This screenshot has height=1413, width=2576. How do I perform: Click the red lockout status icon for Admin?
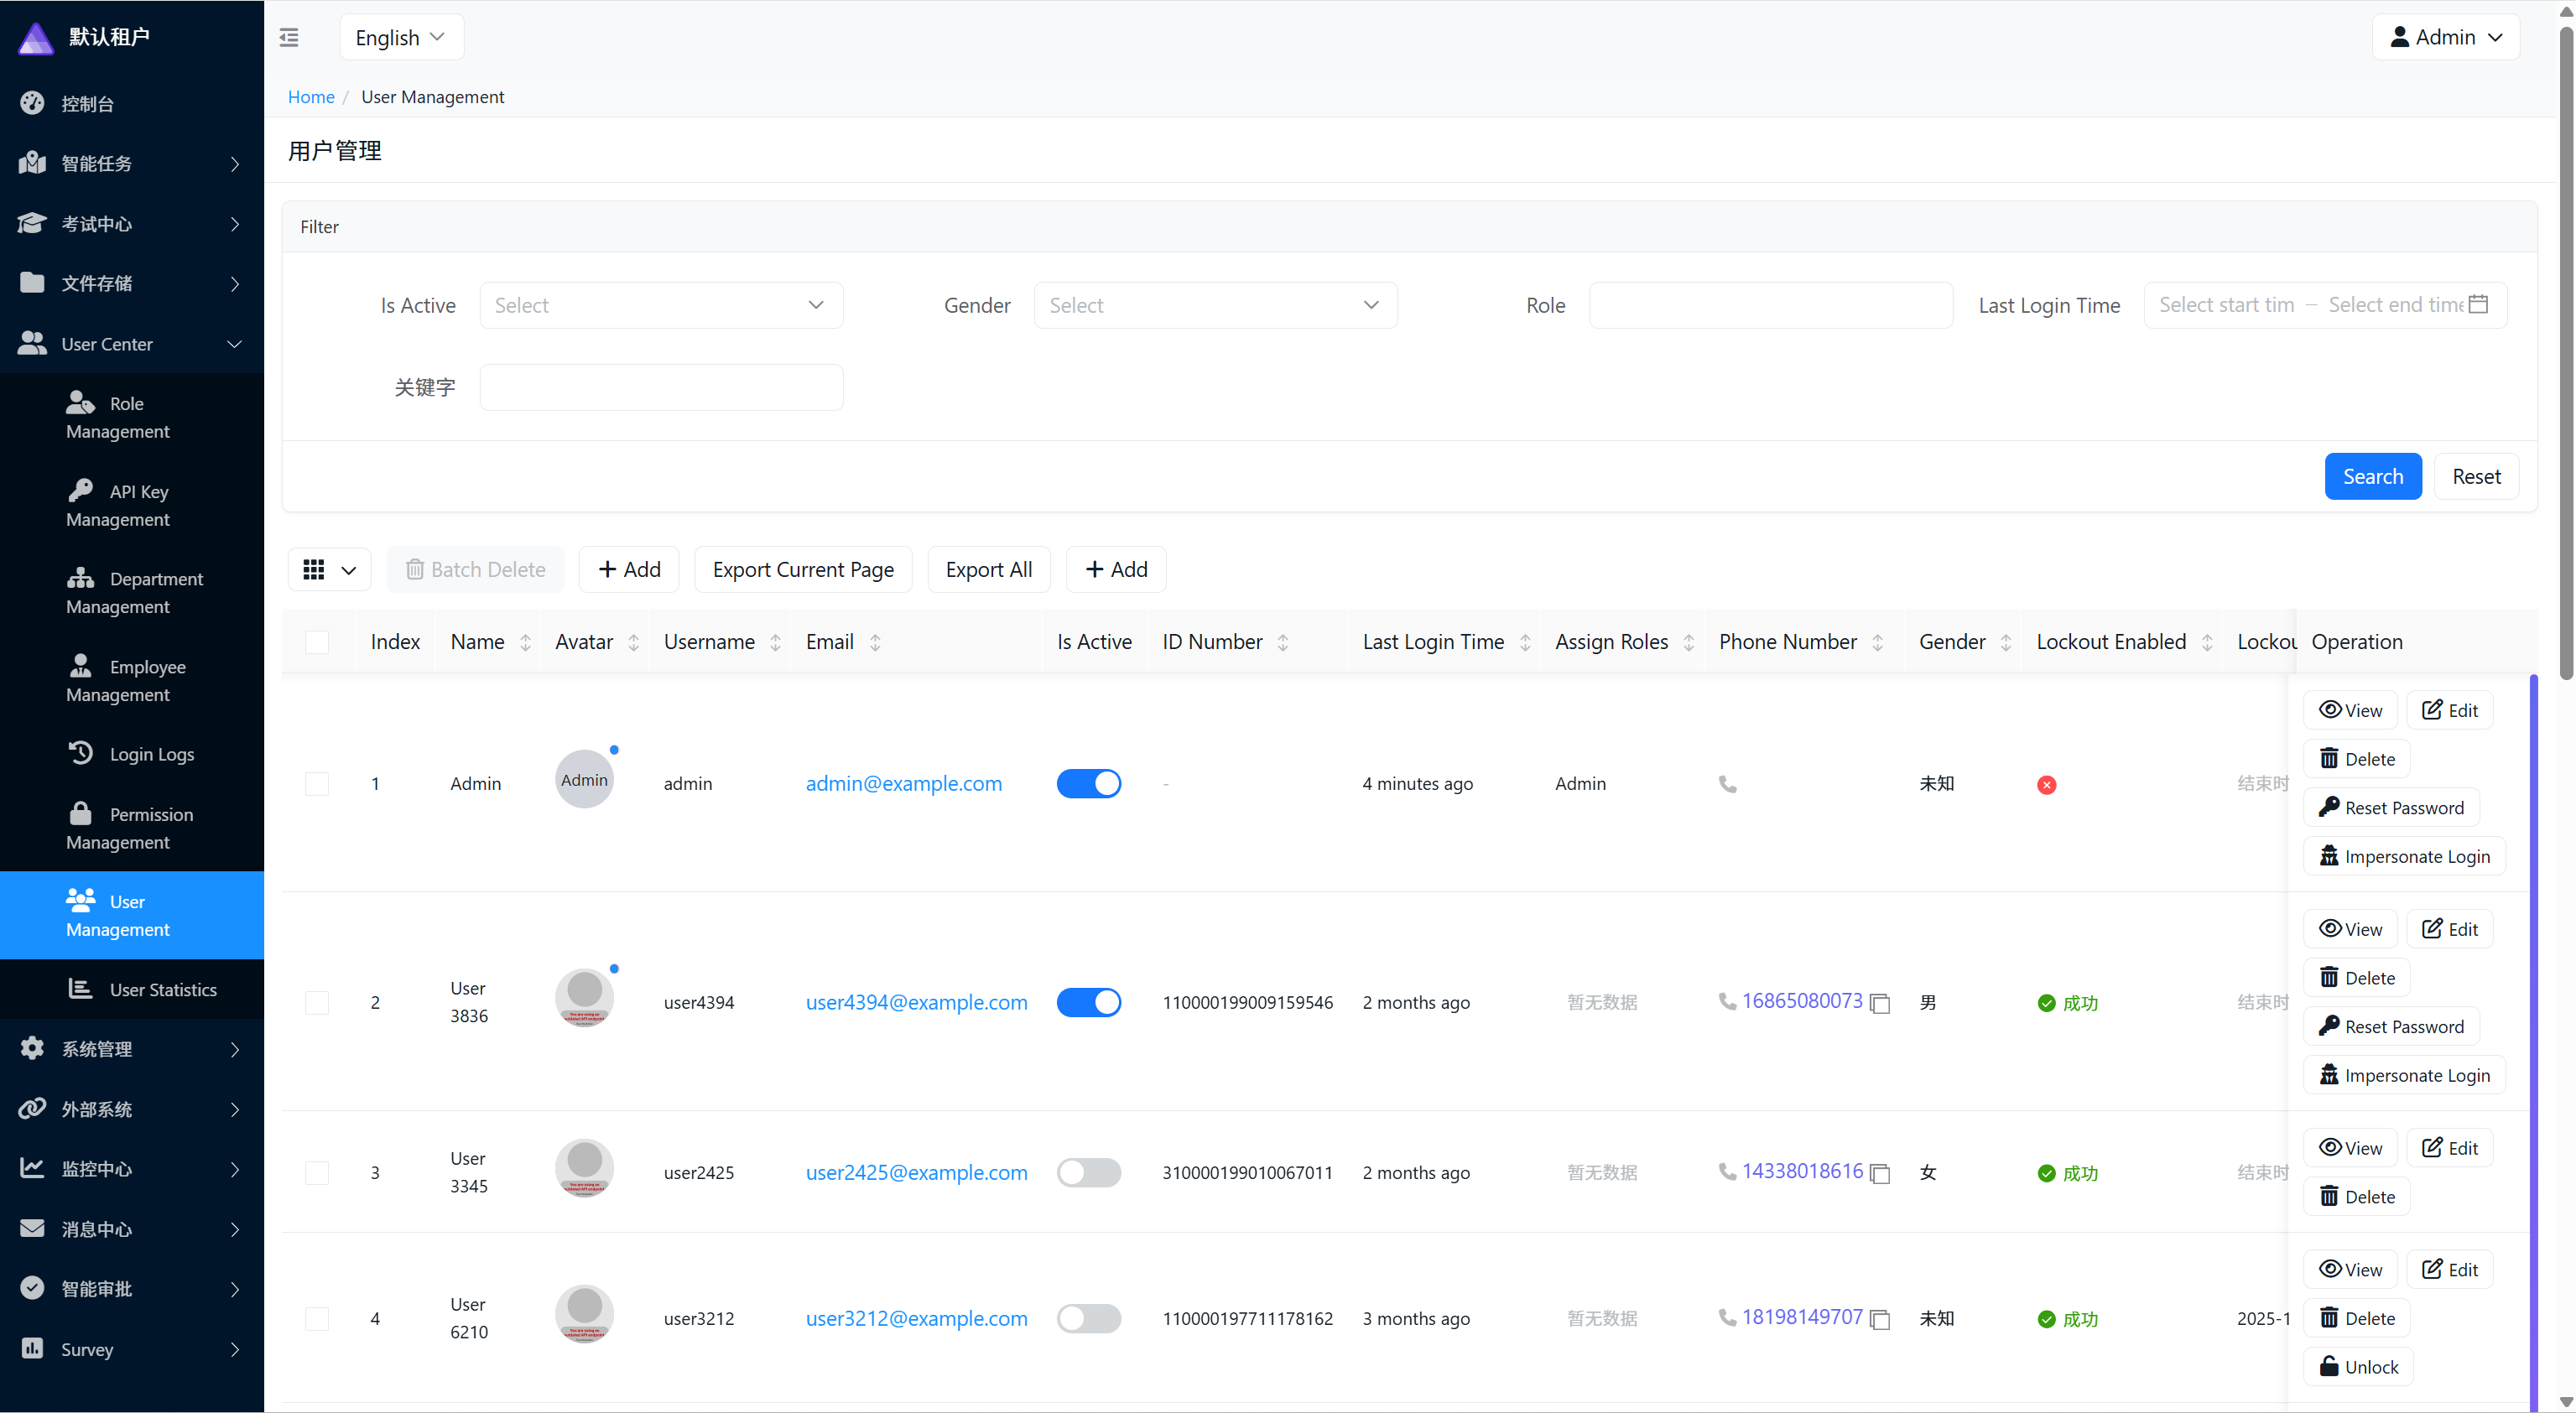point(2046,785)
